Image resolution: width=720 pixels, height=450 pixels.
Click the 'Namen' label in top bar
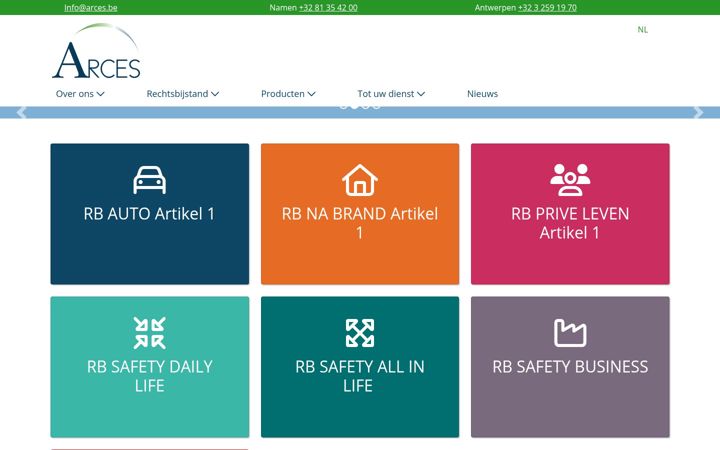click(283, 7)
